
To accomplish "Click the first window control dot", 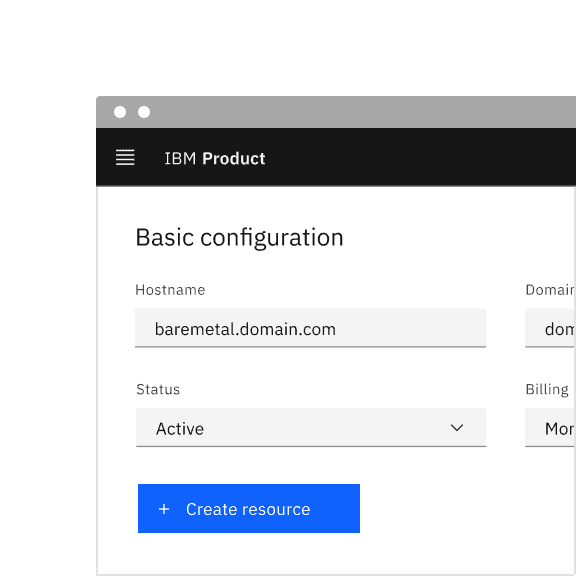I will coord(120,112).
